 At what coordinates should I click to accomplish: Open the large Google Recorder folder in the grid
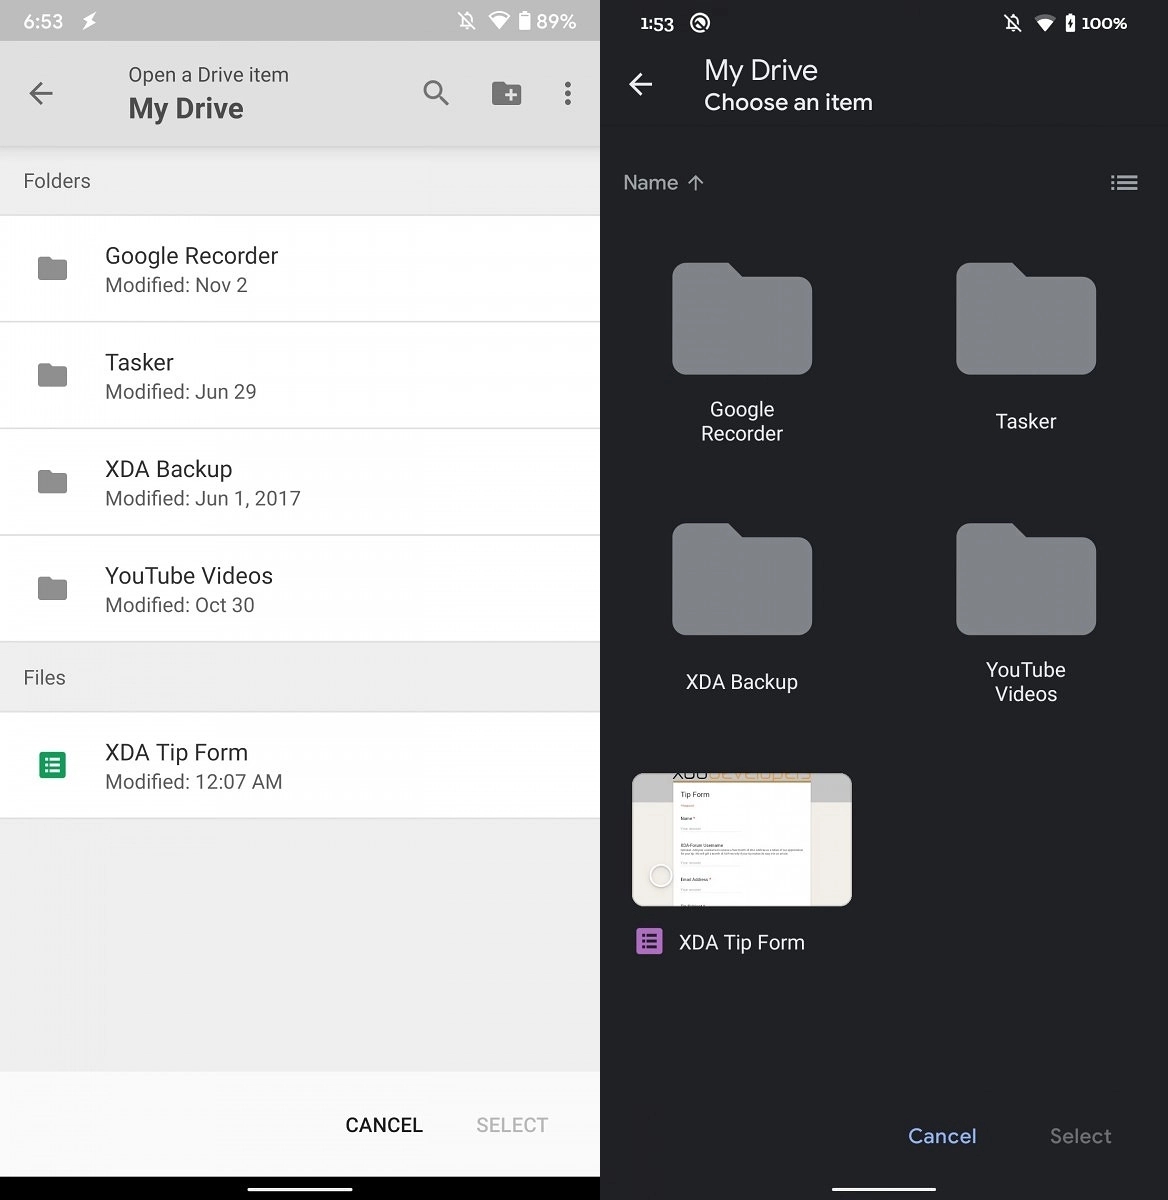coord(742,319)
